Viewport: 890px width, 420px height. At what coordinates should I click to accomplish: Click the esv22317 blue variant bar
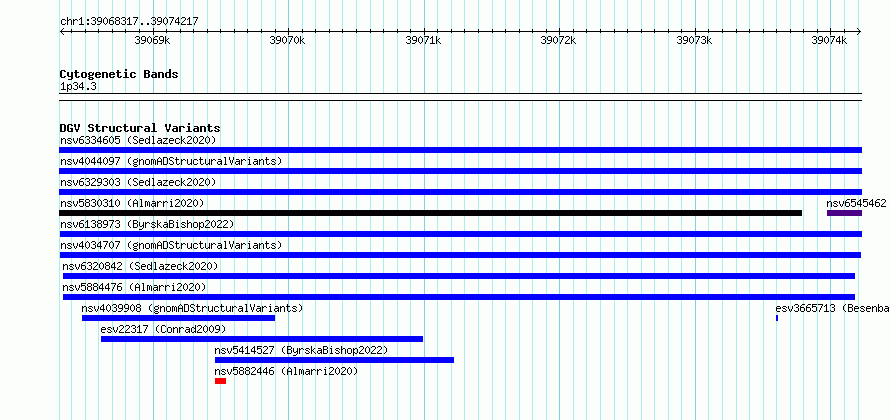pos(262,339)
